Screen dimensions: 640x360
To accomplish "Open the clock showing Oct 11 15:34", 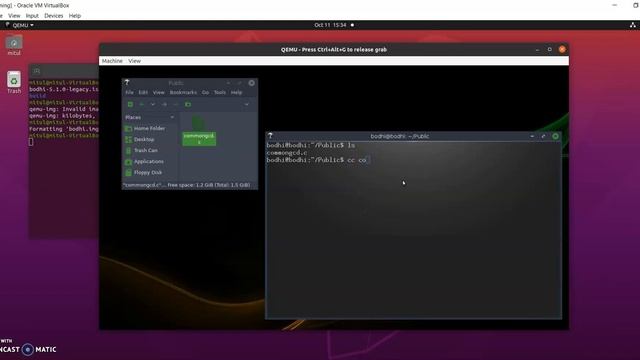I will click(330, 25).
